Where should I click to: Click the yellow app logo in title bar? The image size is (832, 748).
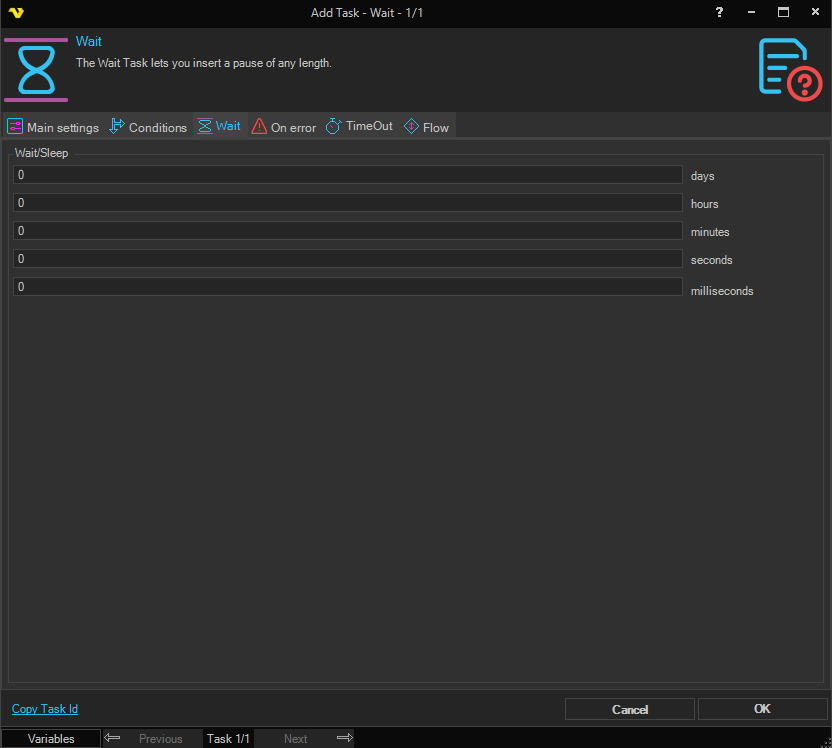point(17,13)
